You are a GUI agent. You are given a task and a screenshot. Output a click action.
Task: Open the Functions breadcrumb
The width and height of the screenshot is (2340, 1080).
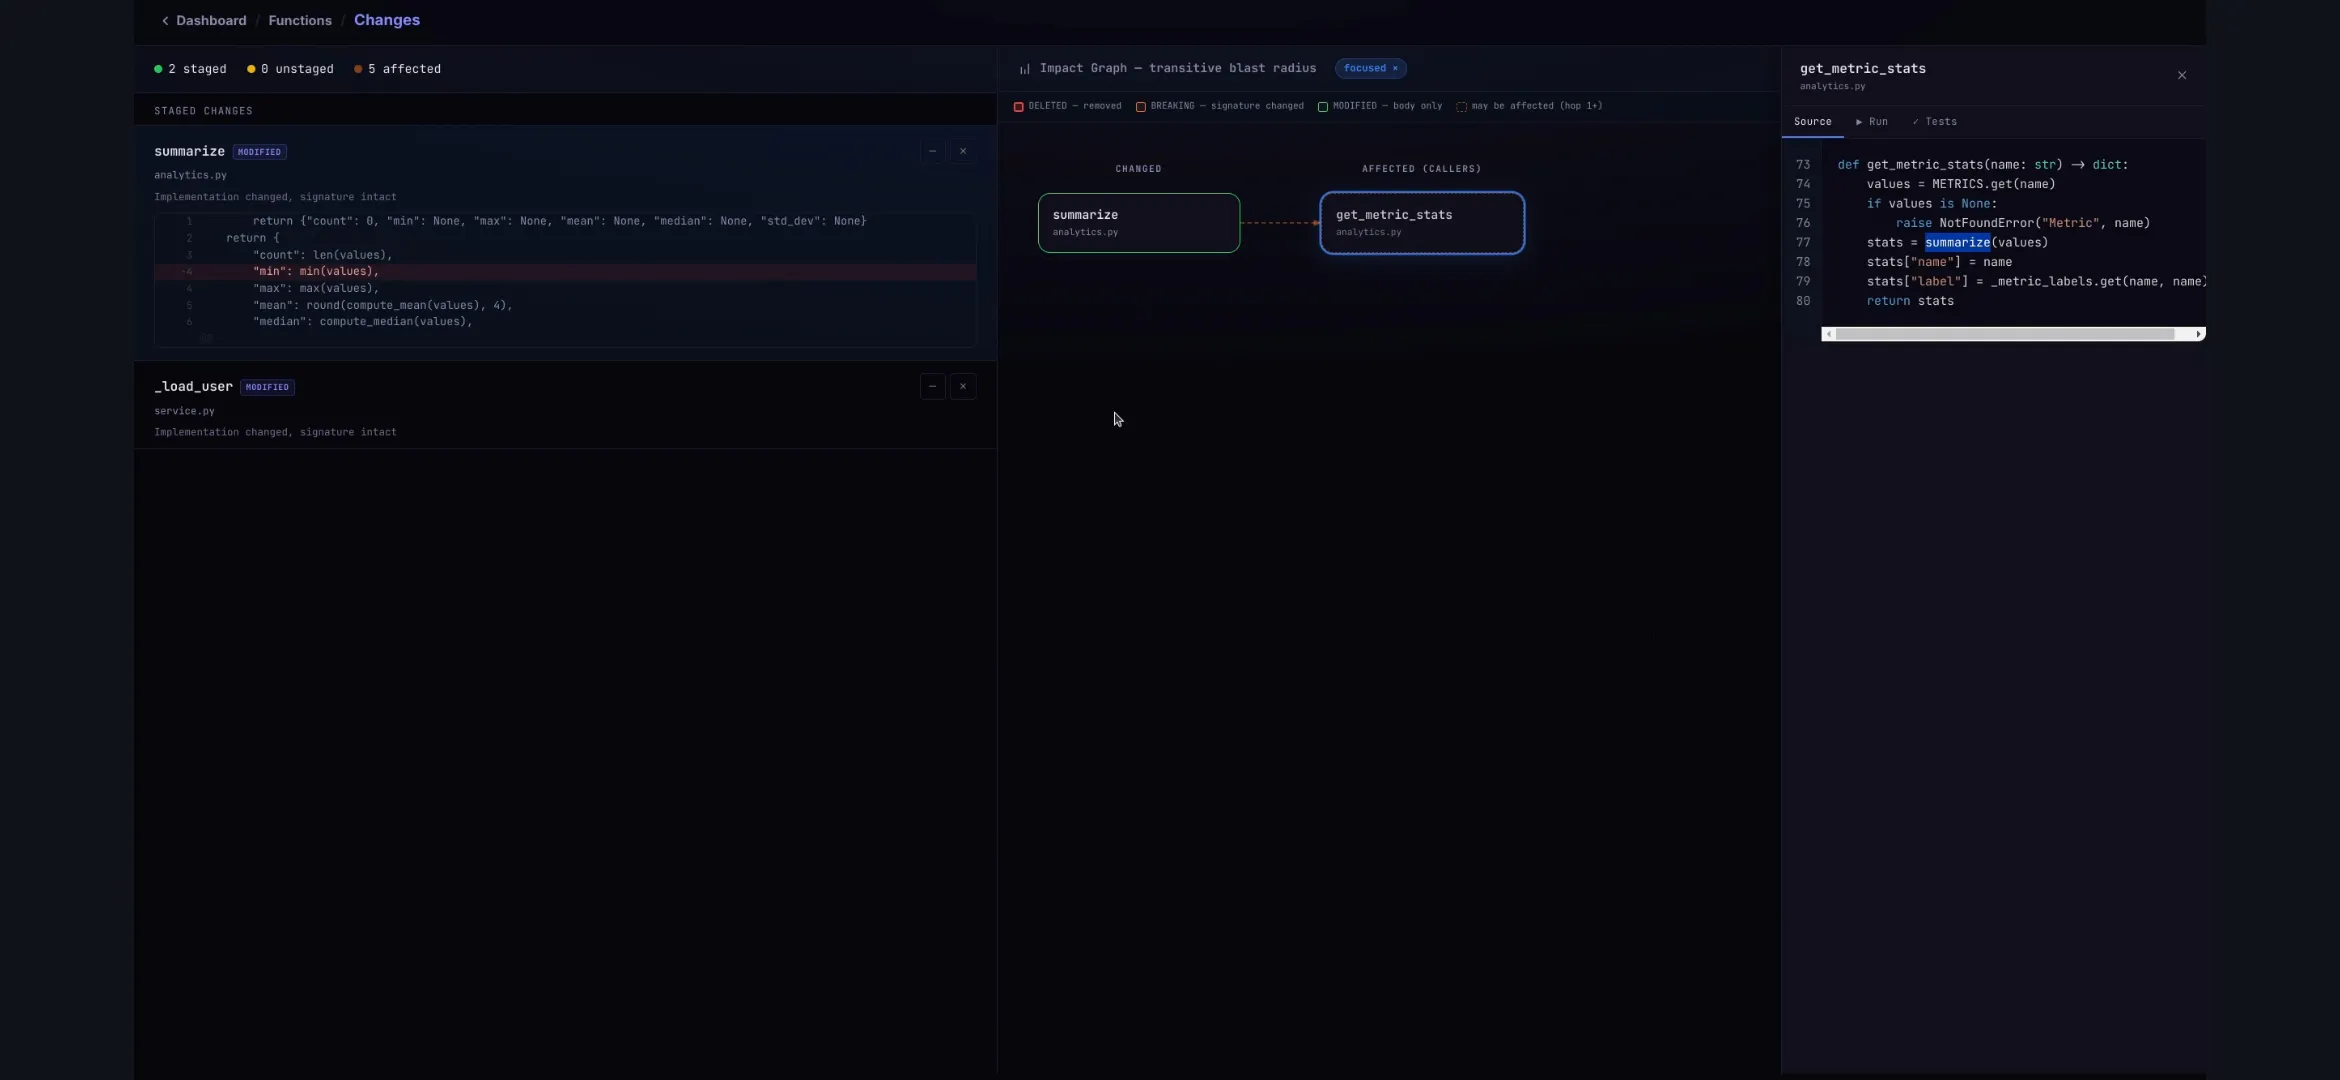coord(300,21)
